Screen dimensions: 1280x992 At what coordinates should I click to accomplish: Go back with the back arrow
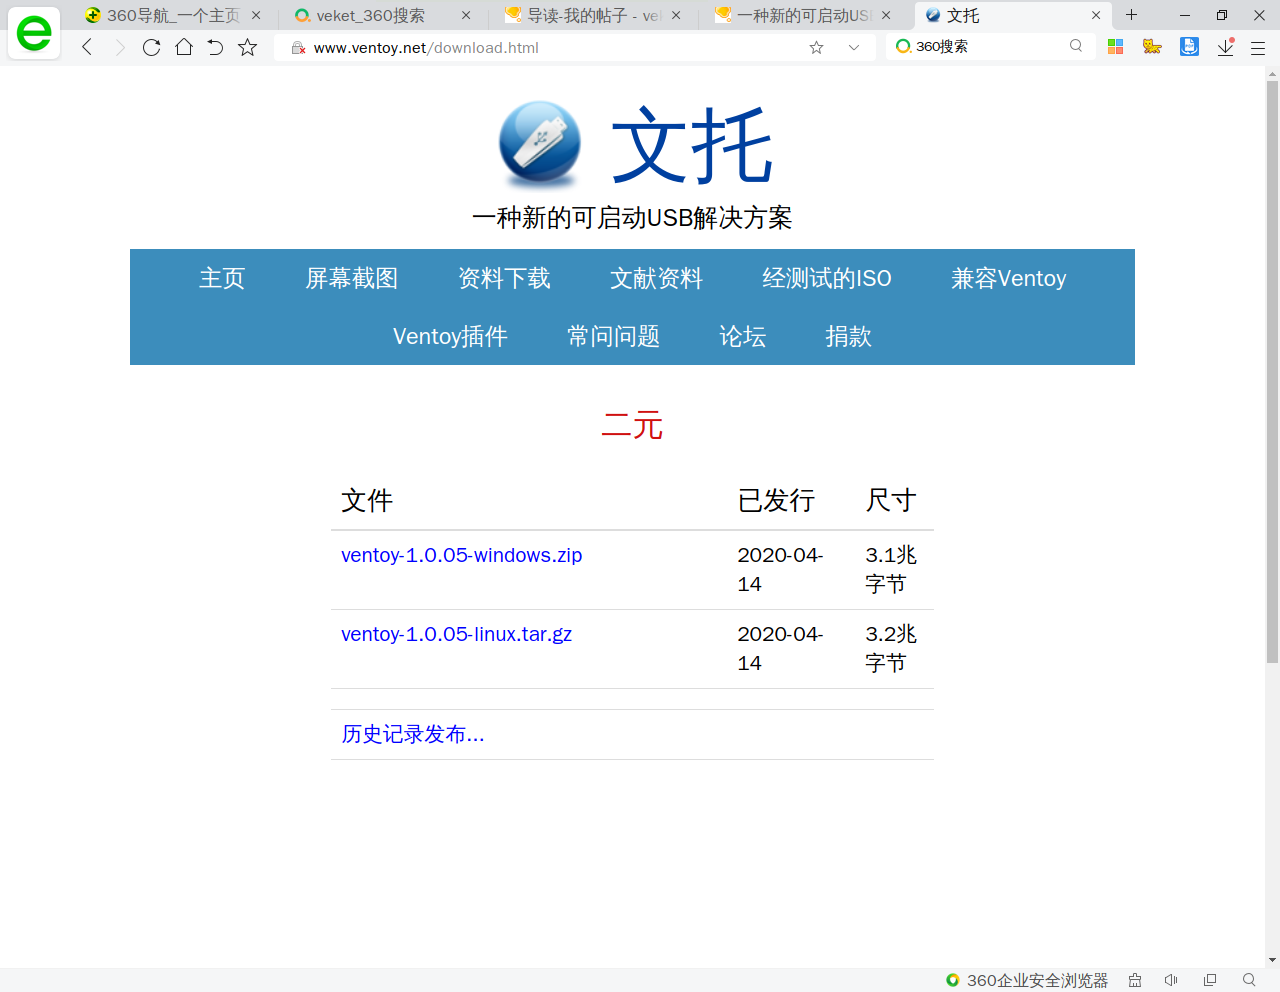tap(88, 47)
